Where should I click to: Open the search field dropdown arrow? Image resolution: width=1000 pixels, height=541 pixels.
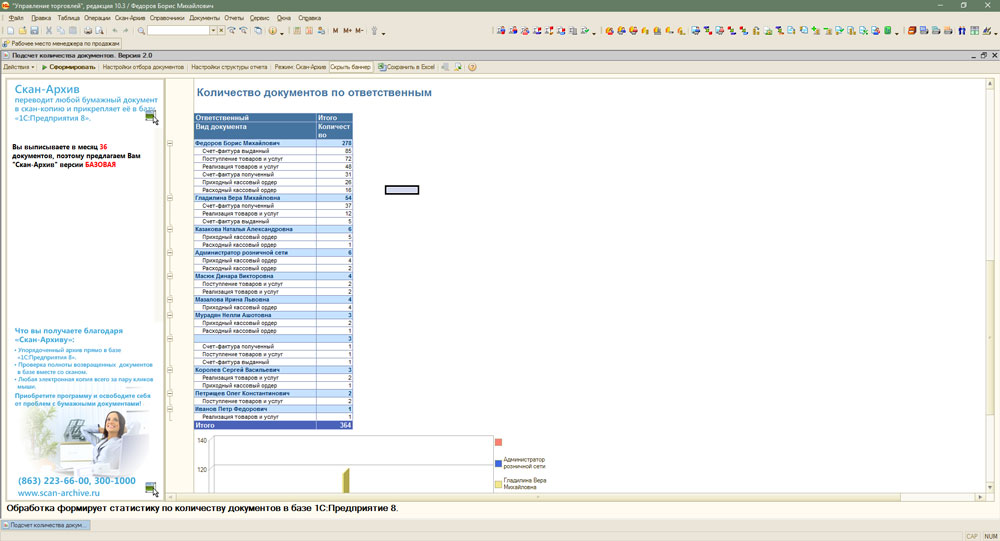click(x=212, y=31)
